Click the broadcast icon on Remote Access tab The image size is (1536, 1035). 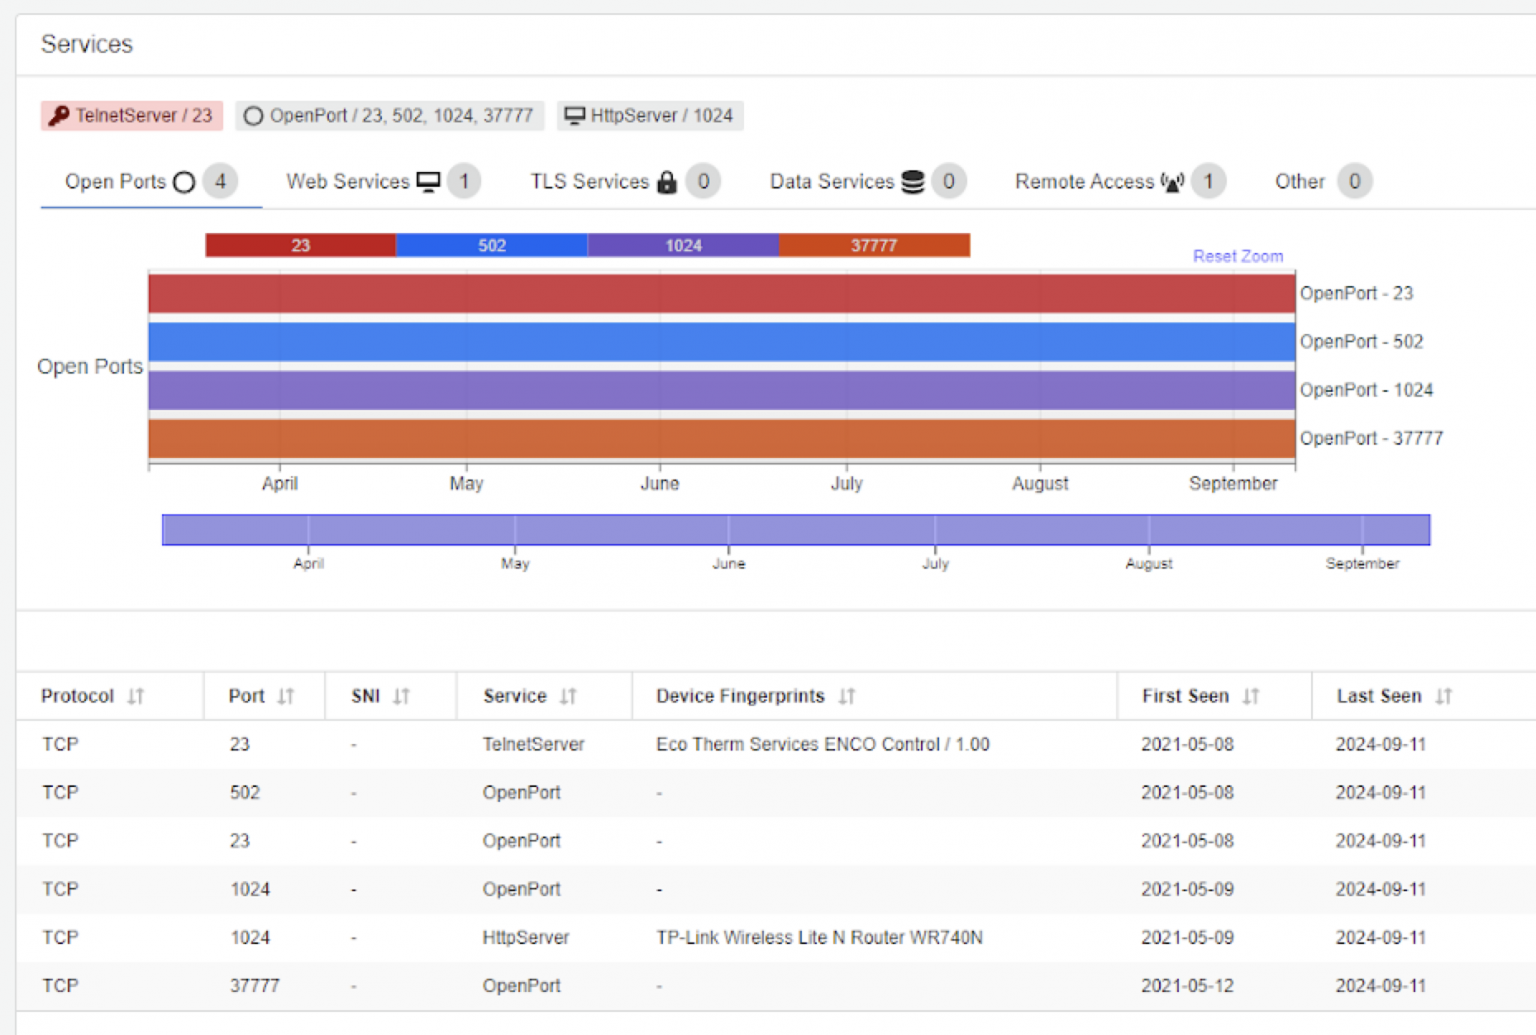(1171, 181)
